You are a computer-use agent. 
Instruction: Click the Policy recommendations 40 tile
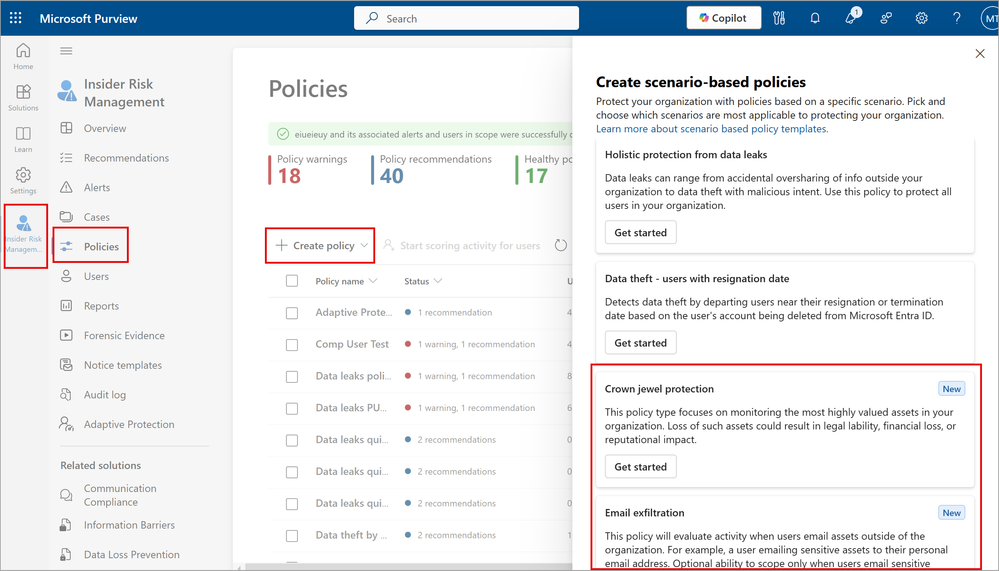tap(433, 170)
